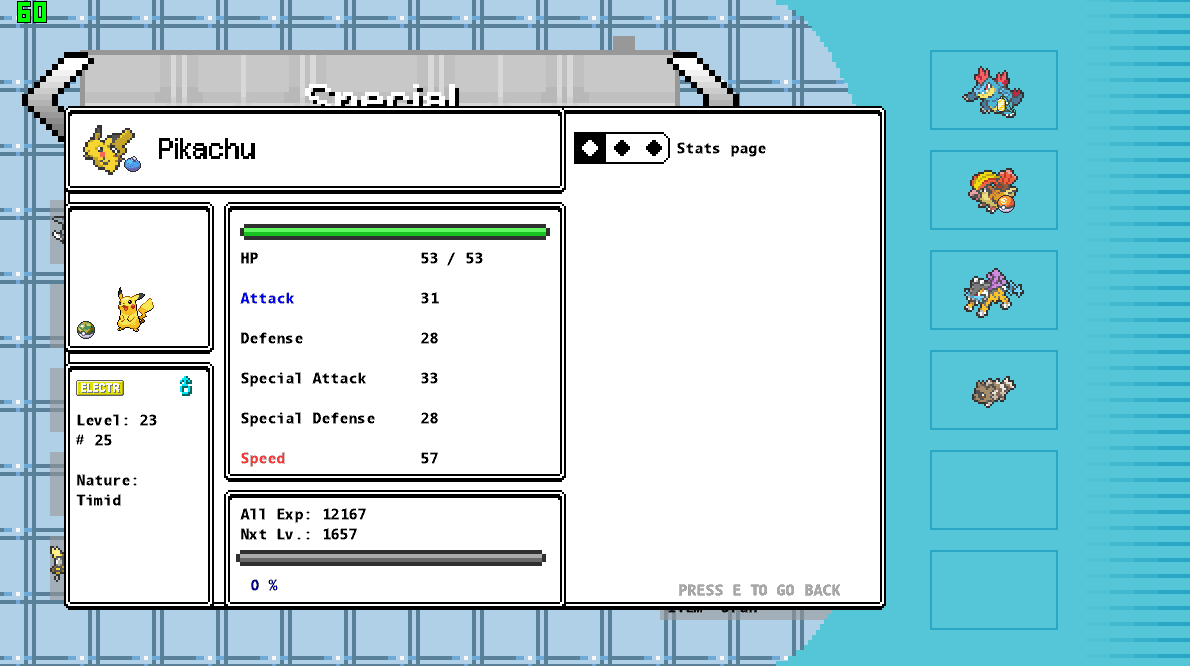Click PRESS E TO GO BACK text
Image resolution: width=1190 pixels, height=666 pixels.
click(759, 590)
